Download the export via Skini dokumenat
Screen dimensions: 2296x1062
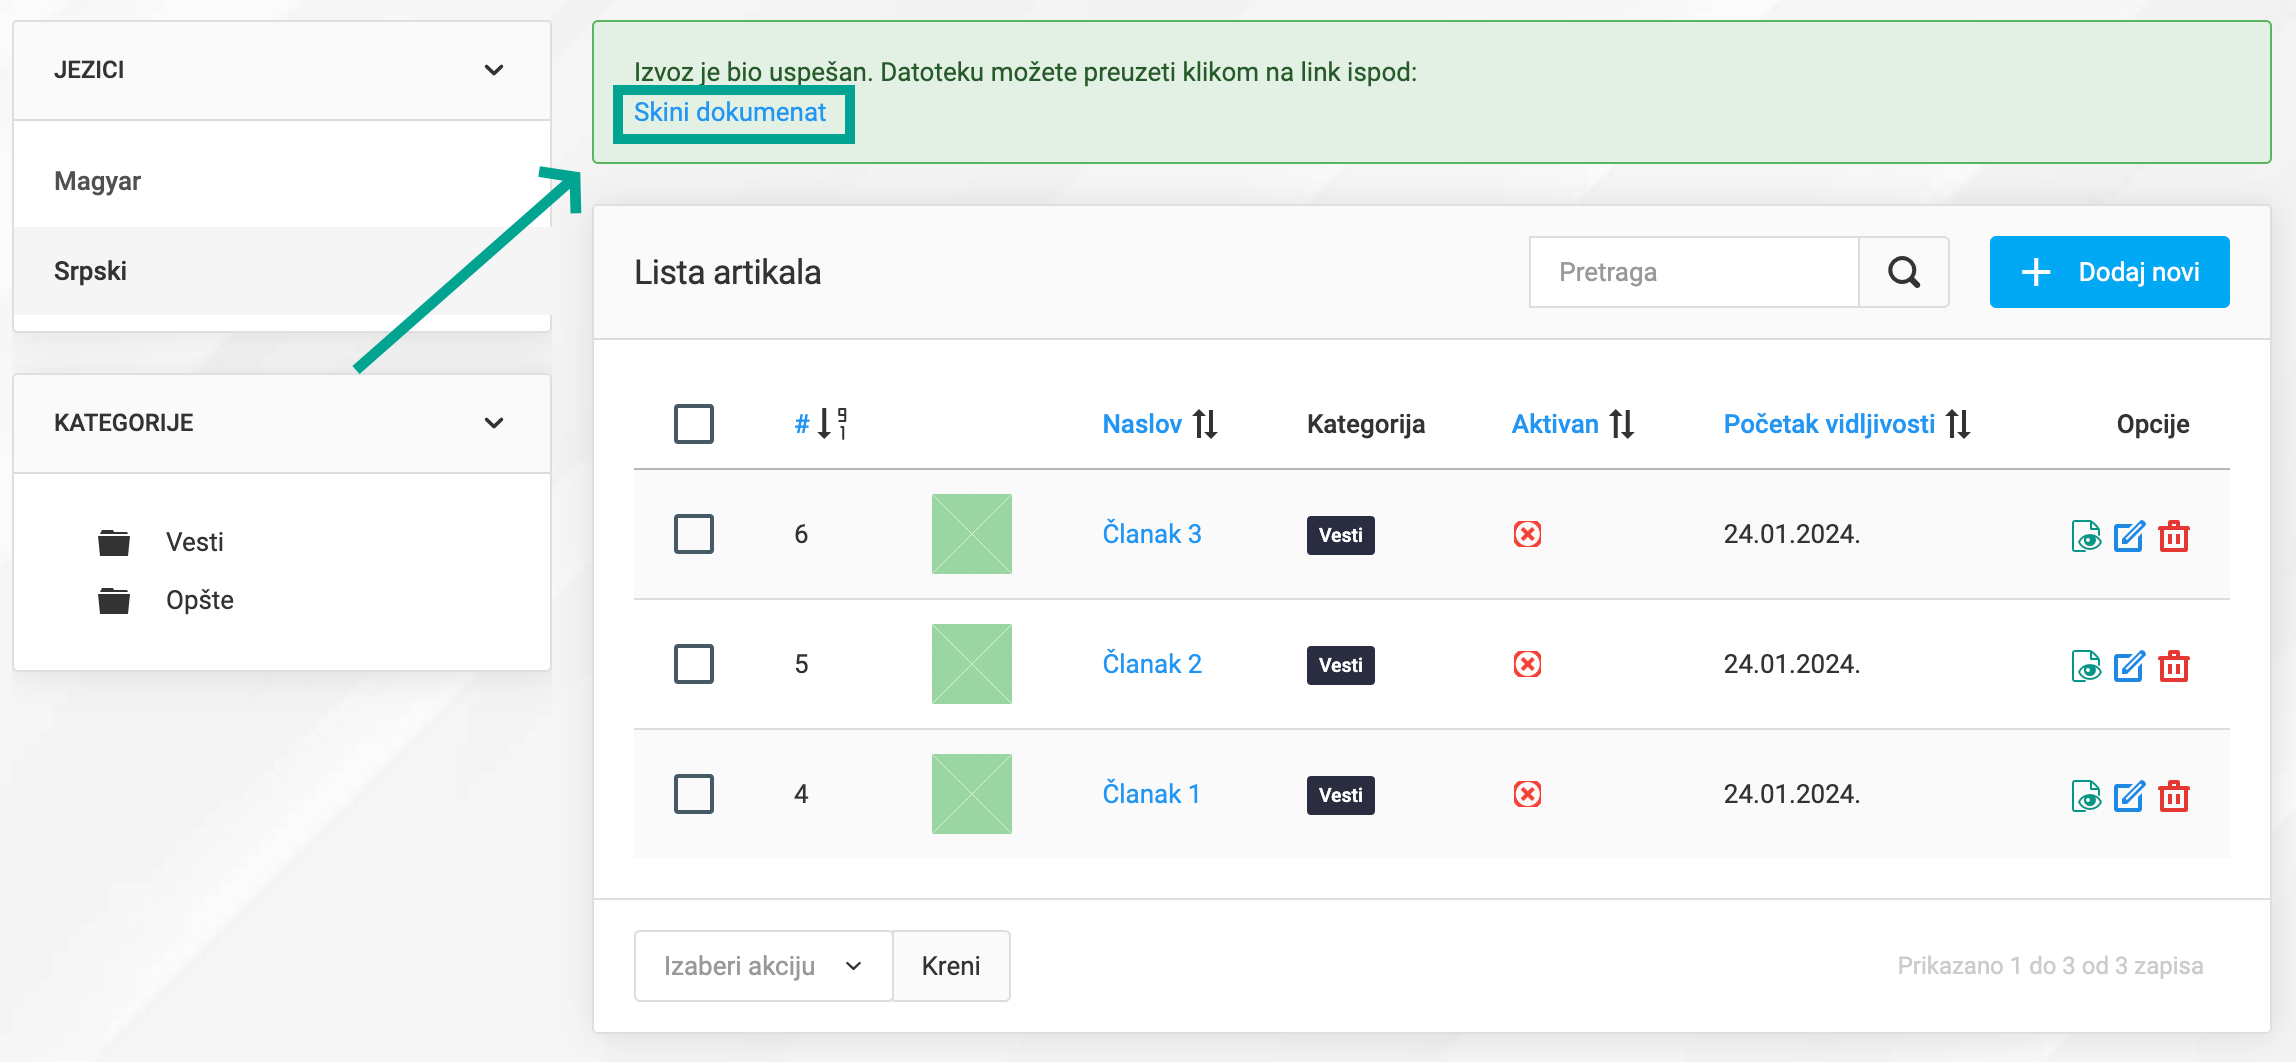point(731,111)
